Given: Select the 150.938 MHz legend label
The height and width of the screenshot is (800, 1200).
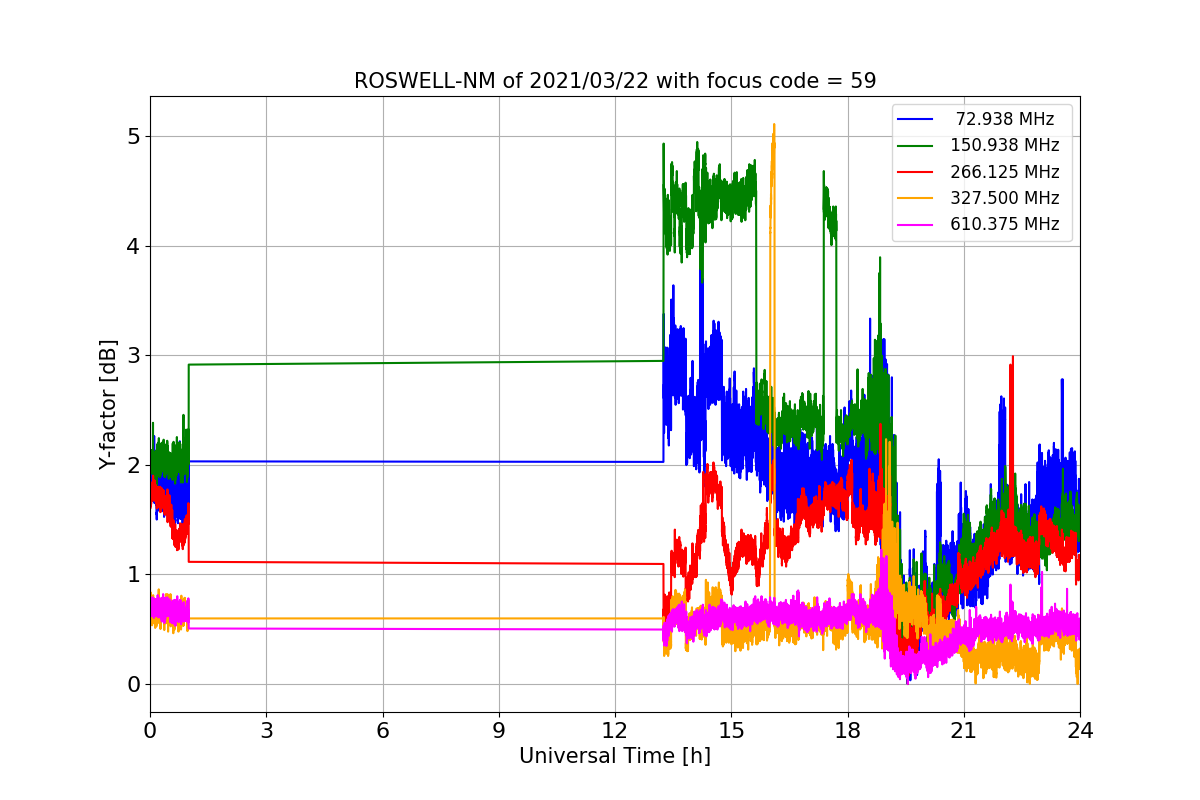Looking at the screenshot, I should click(x=1005, y=145).
